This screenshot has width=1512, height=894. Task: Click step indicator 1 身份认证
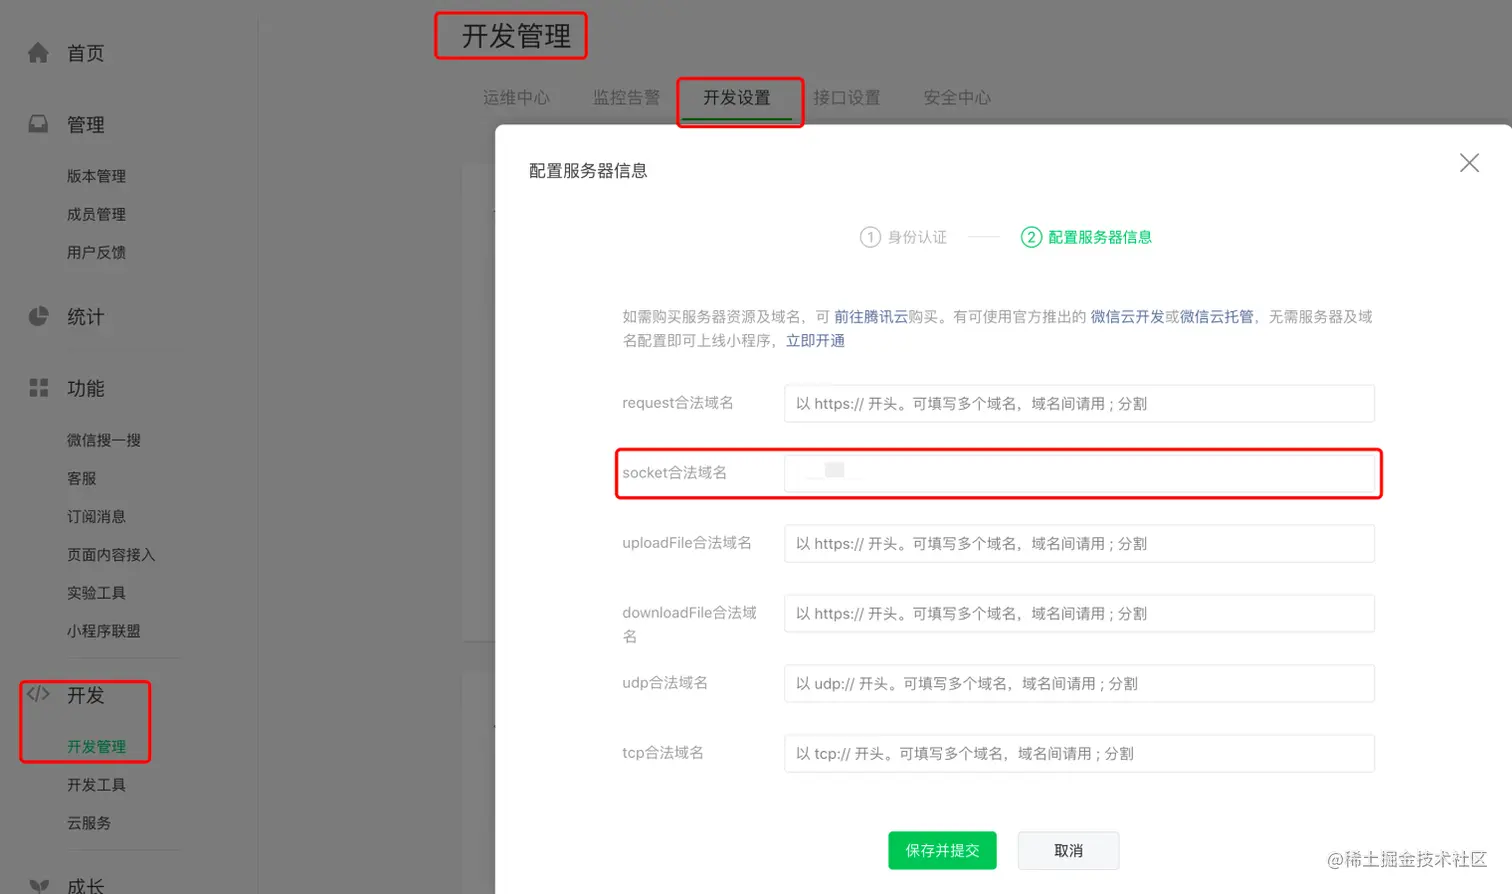pyautogui.click(x=903, y=237)
